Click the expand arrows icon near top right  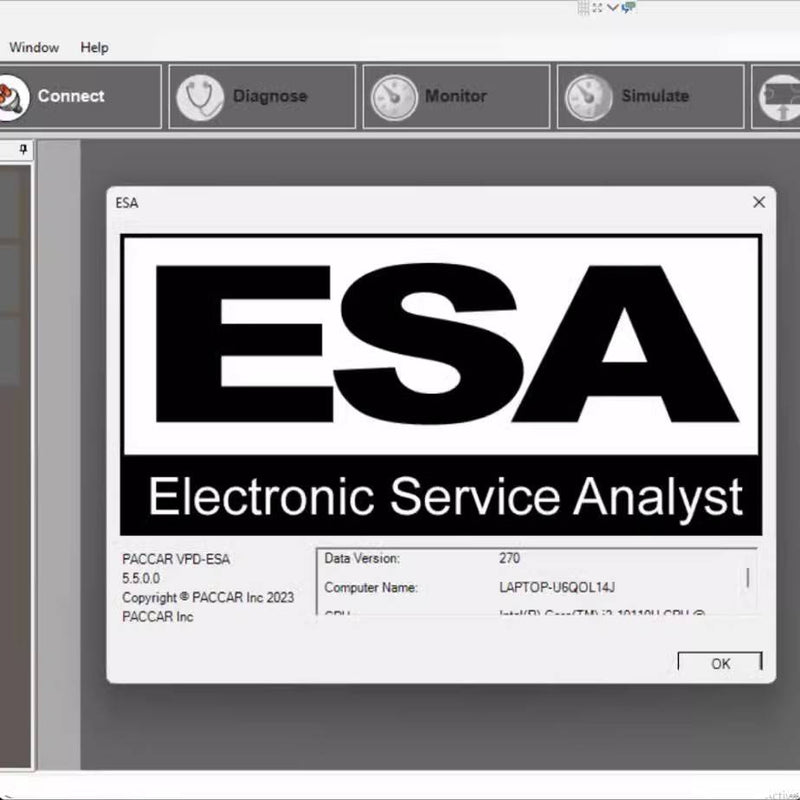click(x=597, y=8)
